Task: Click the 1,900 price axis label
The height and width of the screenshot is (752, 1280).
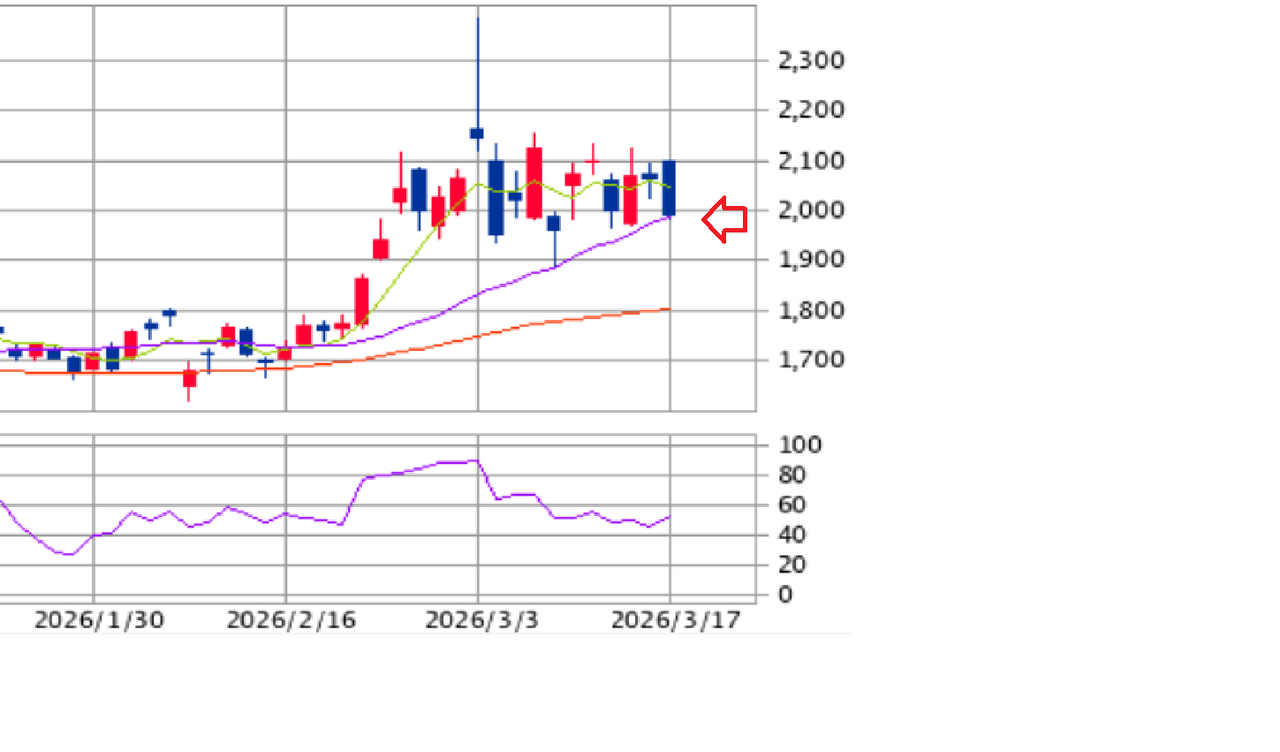Action: point(811,259)
